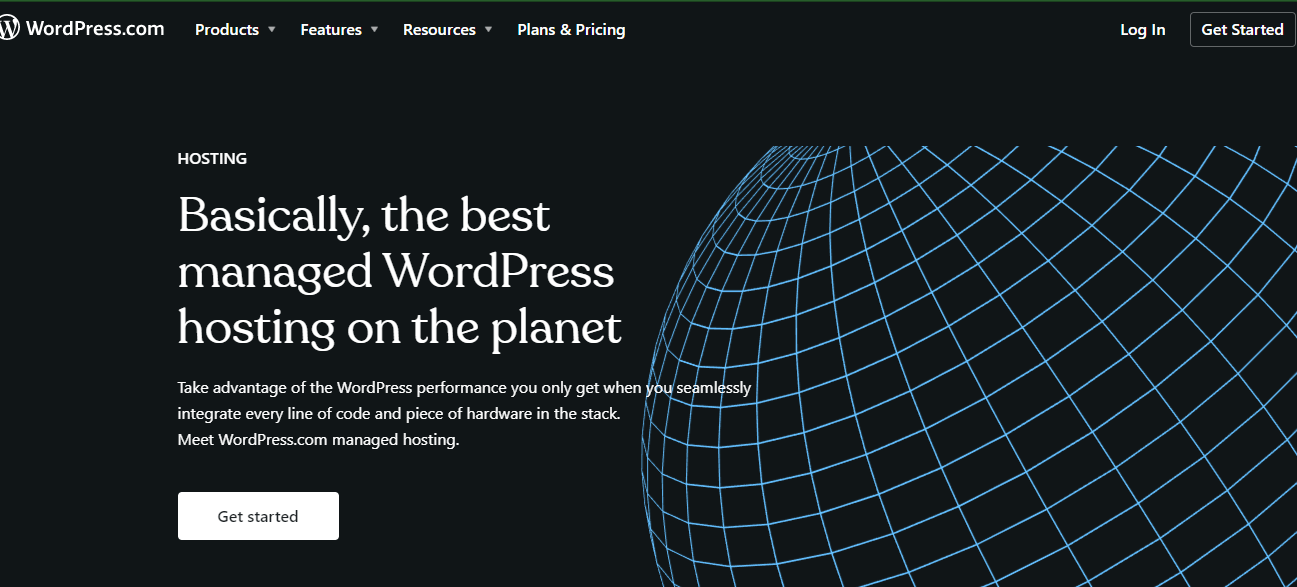This screenshot has width=1297, height=587.
Task: Open the Features menu
Action: 331,30
